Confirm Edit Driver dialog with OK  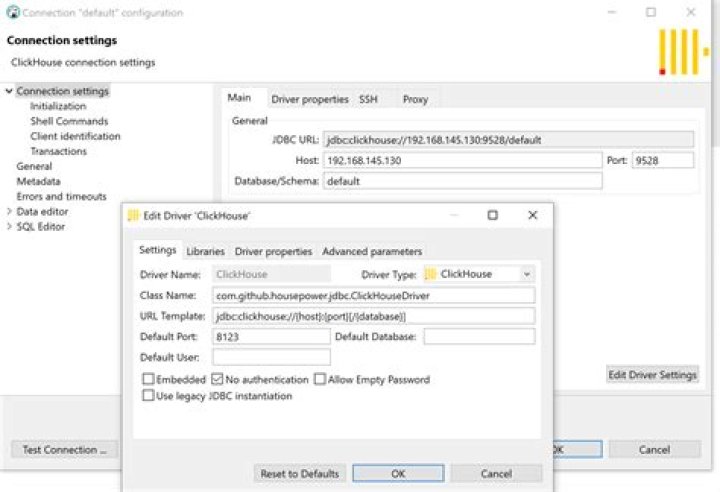[398, 473]
